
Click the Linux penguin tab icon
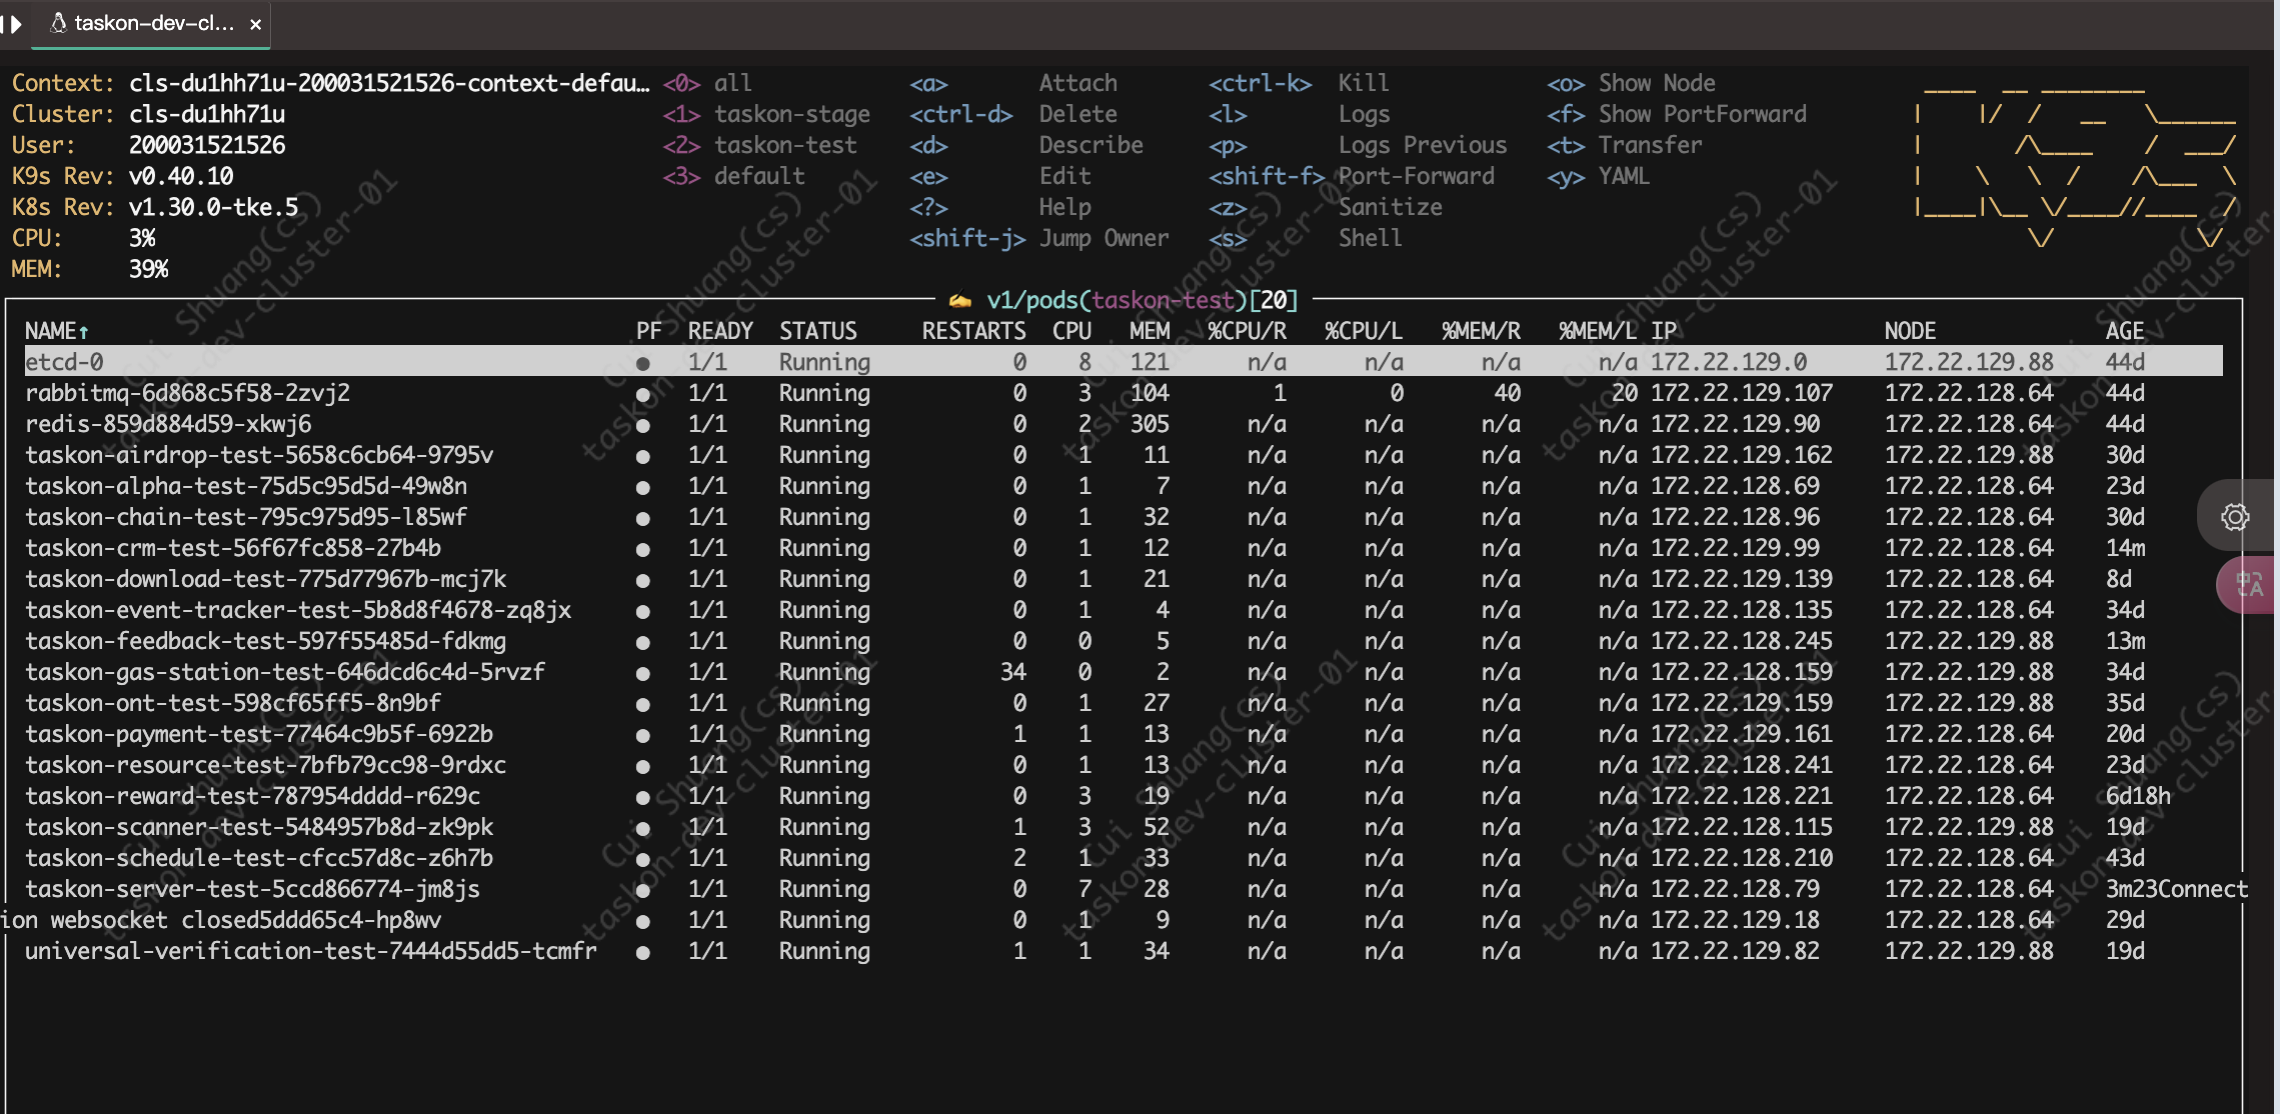[58, 23]
